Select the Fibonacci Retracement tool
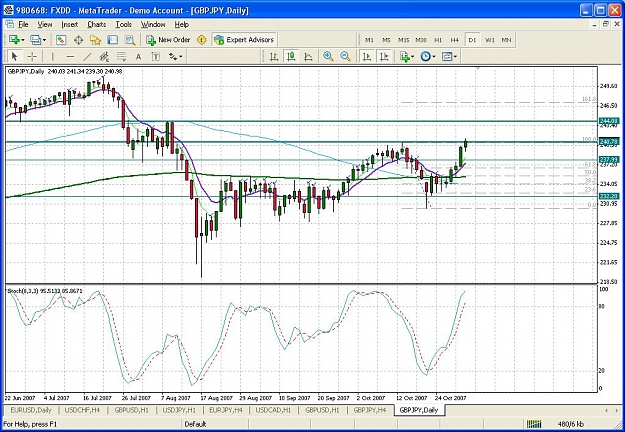625x432 pixels. coord(121,57)
